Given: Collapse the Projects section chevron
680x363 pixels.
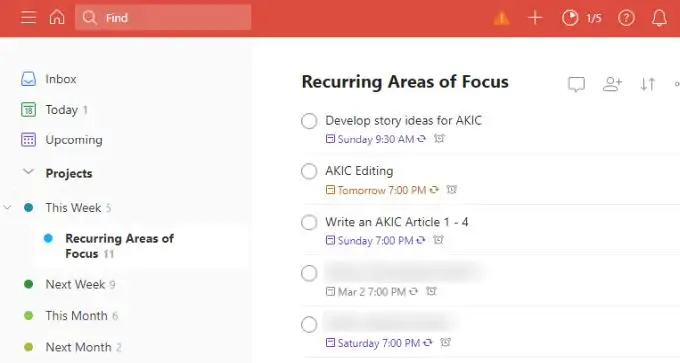Looking at the screenshot, I should pos(28,172).
